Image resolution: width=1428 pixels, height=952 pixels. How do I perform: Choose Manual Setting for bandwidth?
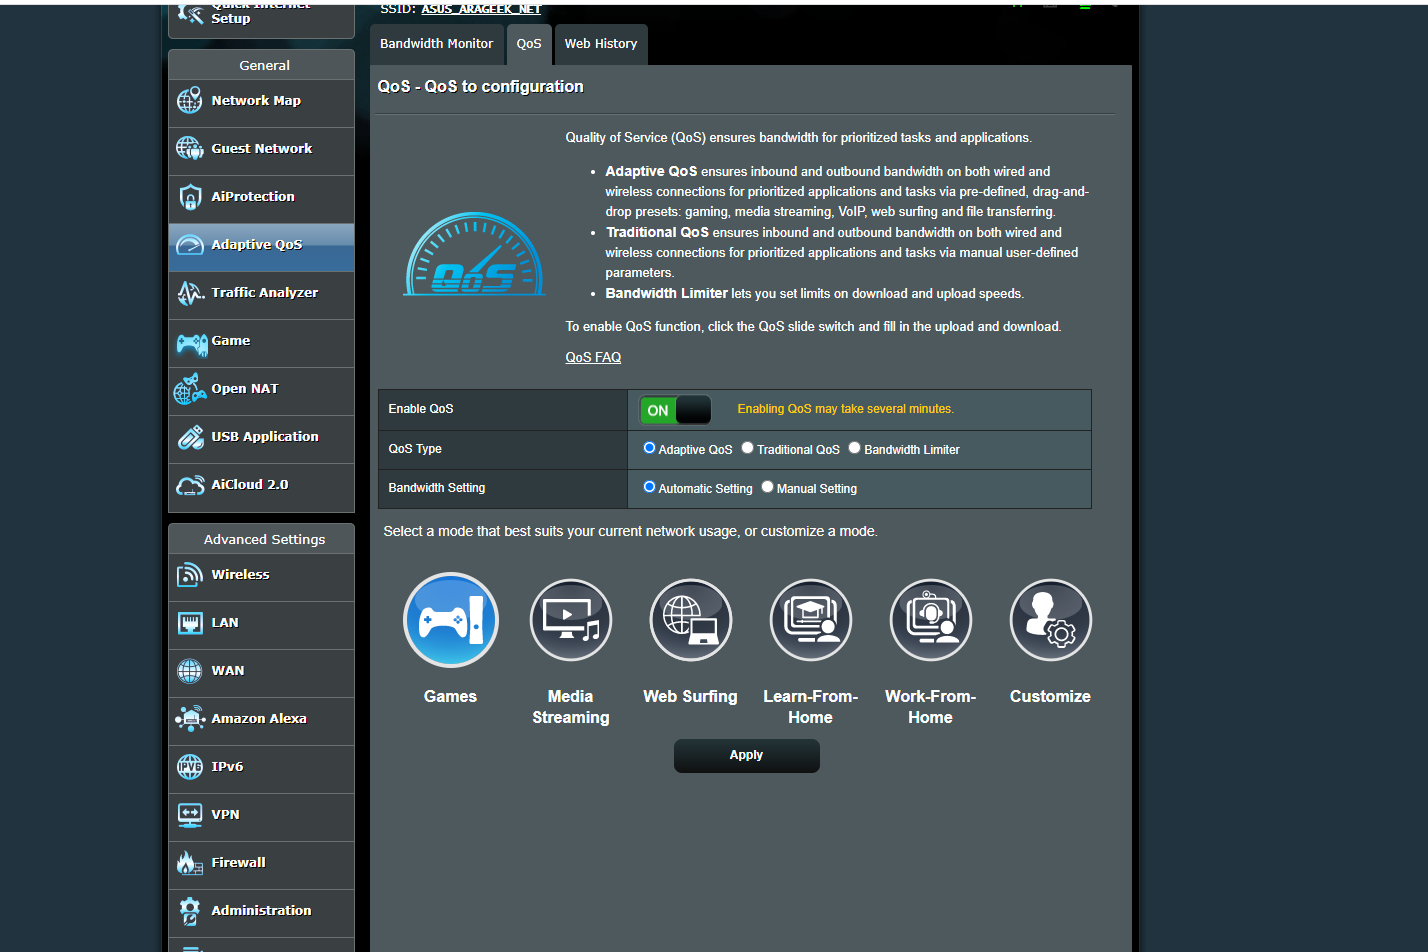(x=767, y=487)
